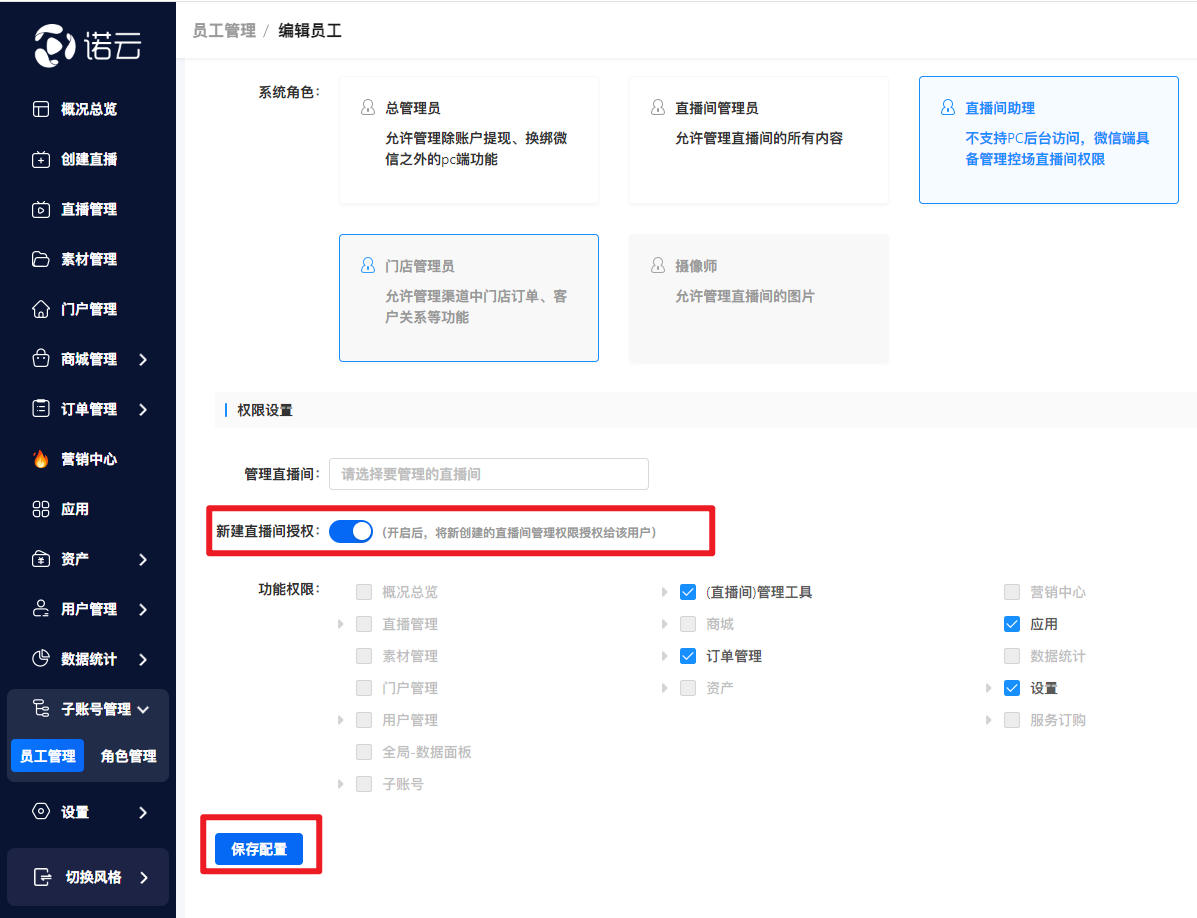Click the 创建直播 icon in sidebar
This screenshot has height=918, width=1197.
(41, 159)
